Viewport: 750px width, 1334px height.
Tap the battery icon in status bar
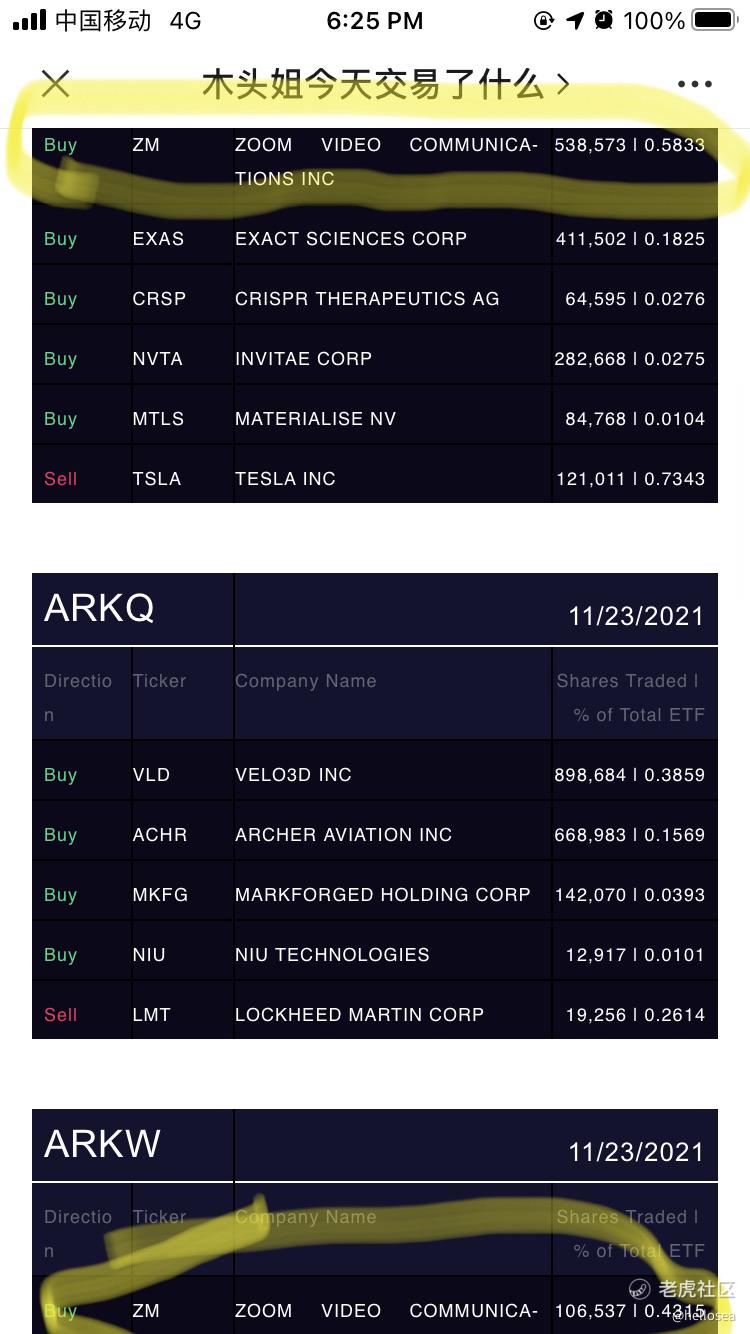point(714,20)
